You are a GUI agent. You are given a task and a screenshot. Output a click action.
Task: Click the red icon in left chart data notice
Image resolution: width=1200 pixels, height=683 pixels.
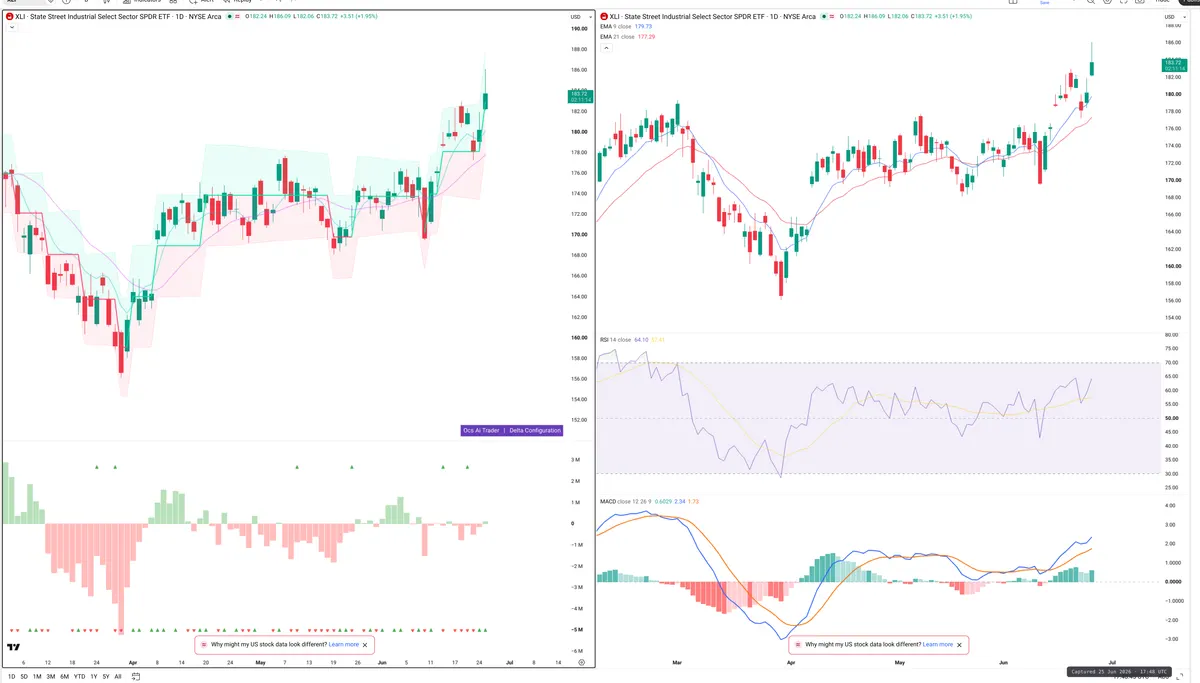(203, 644)
